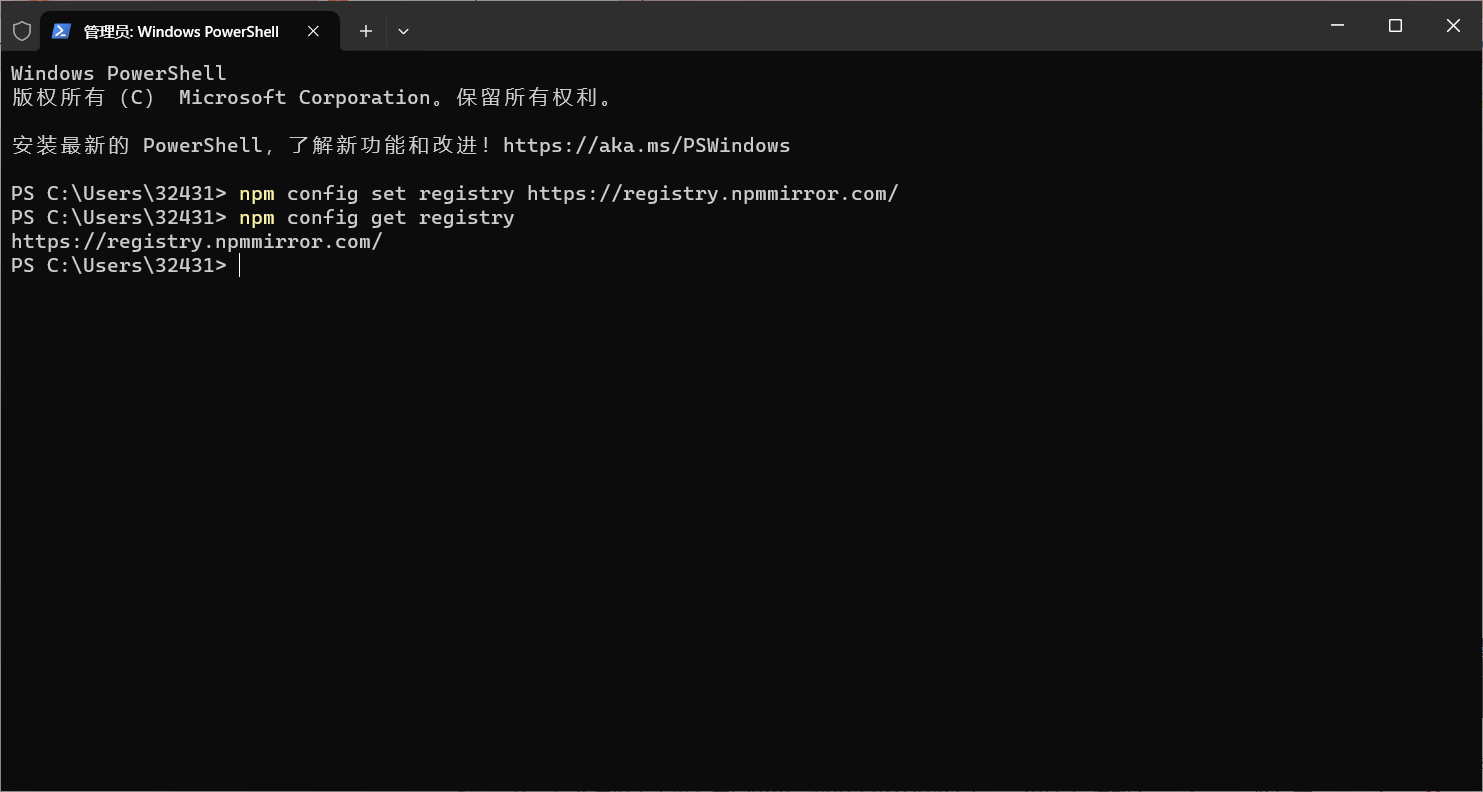This screenshot has height=792, width=1483.
Task: Place cursor at the active PowerShell prompt
Action: click(x=240, y=265)
